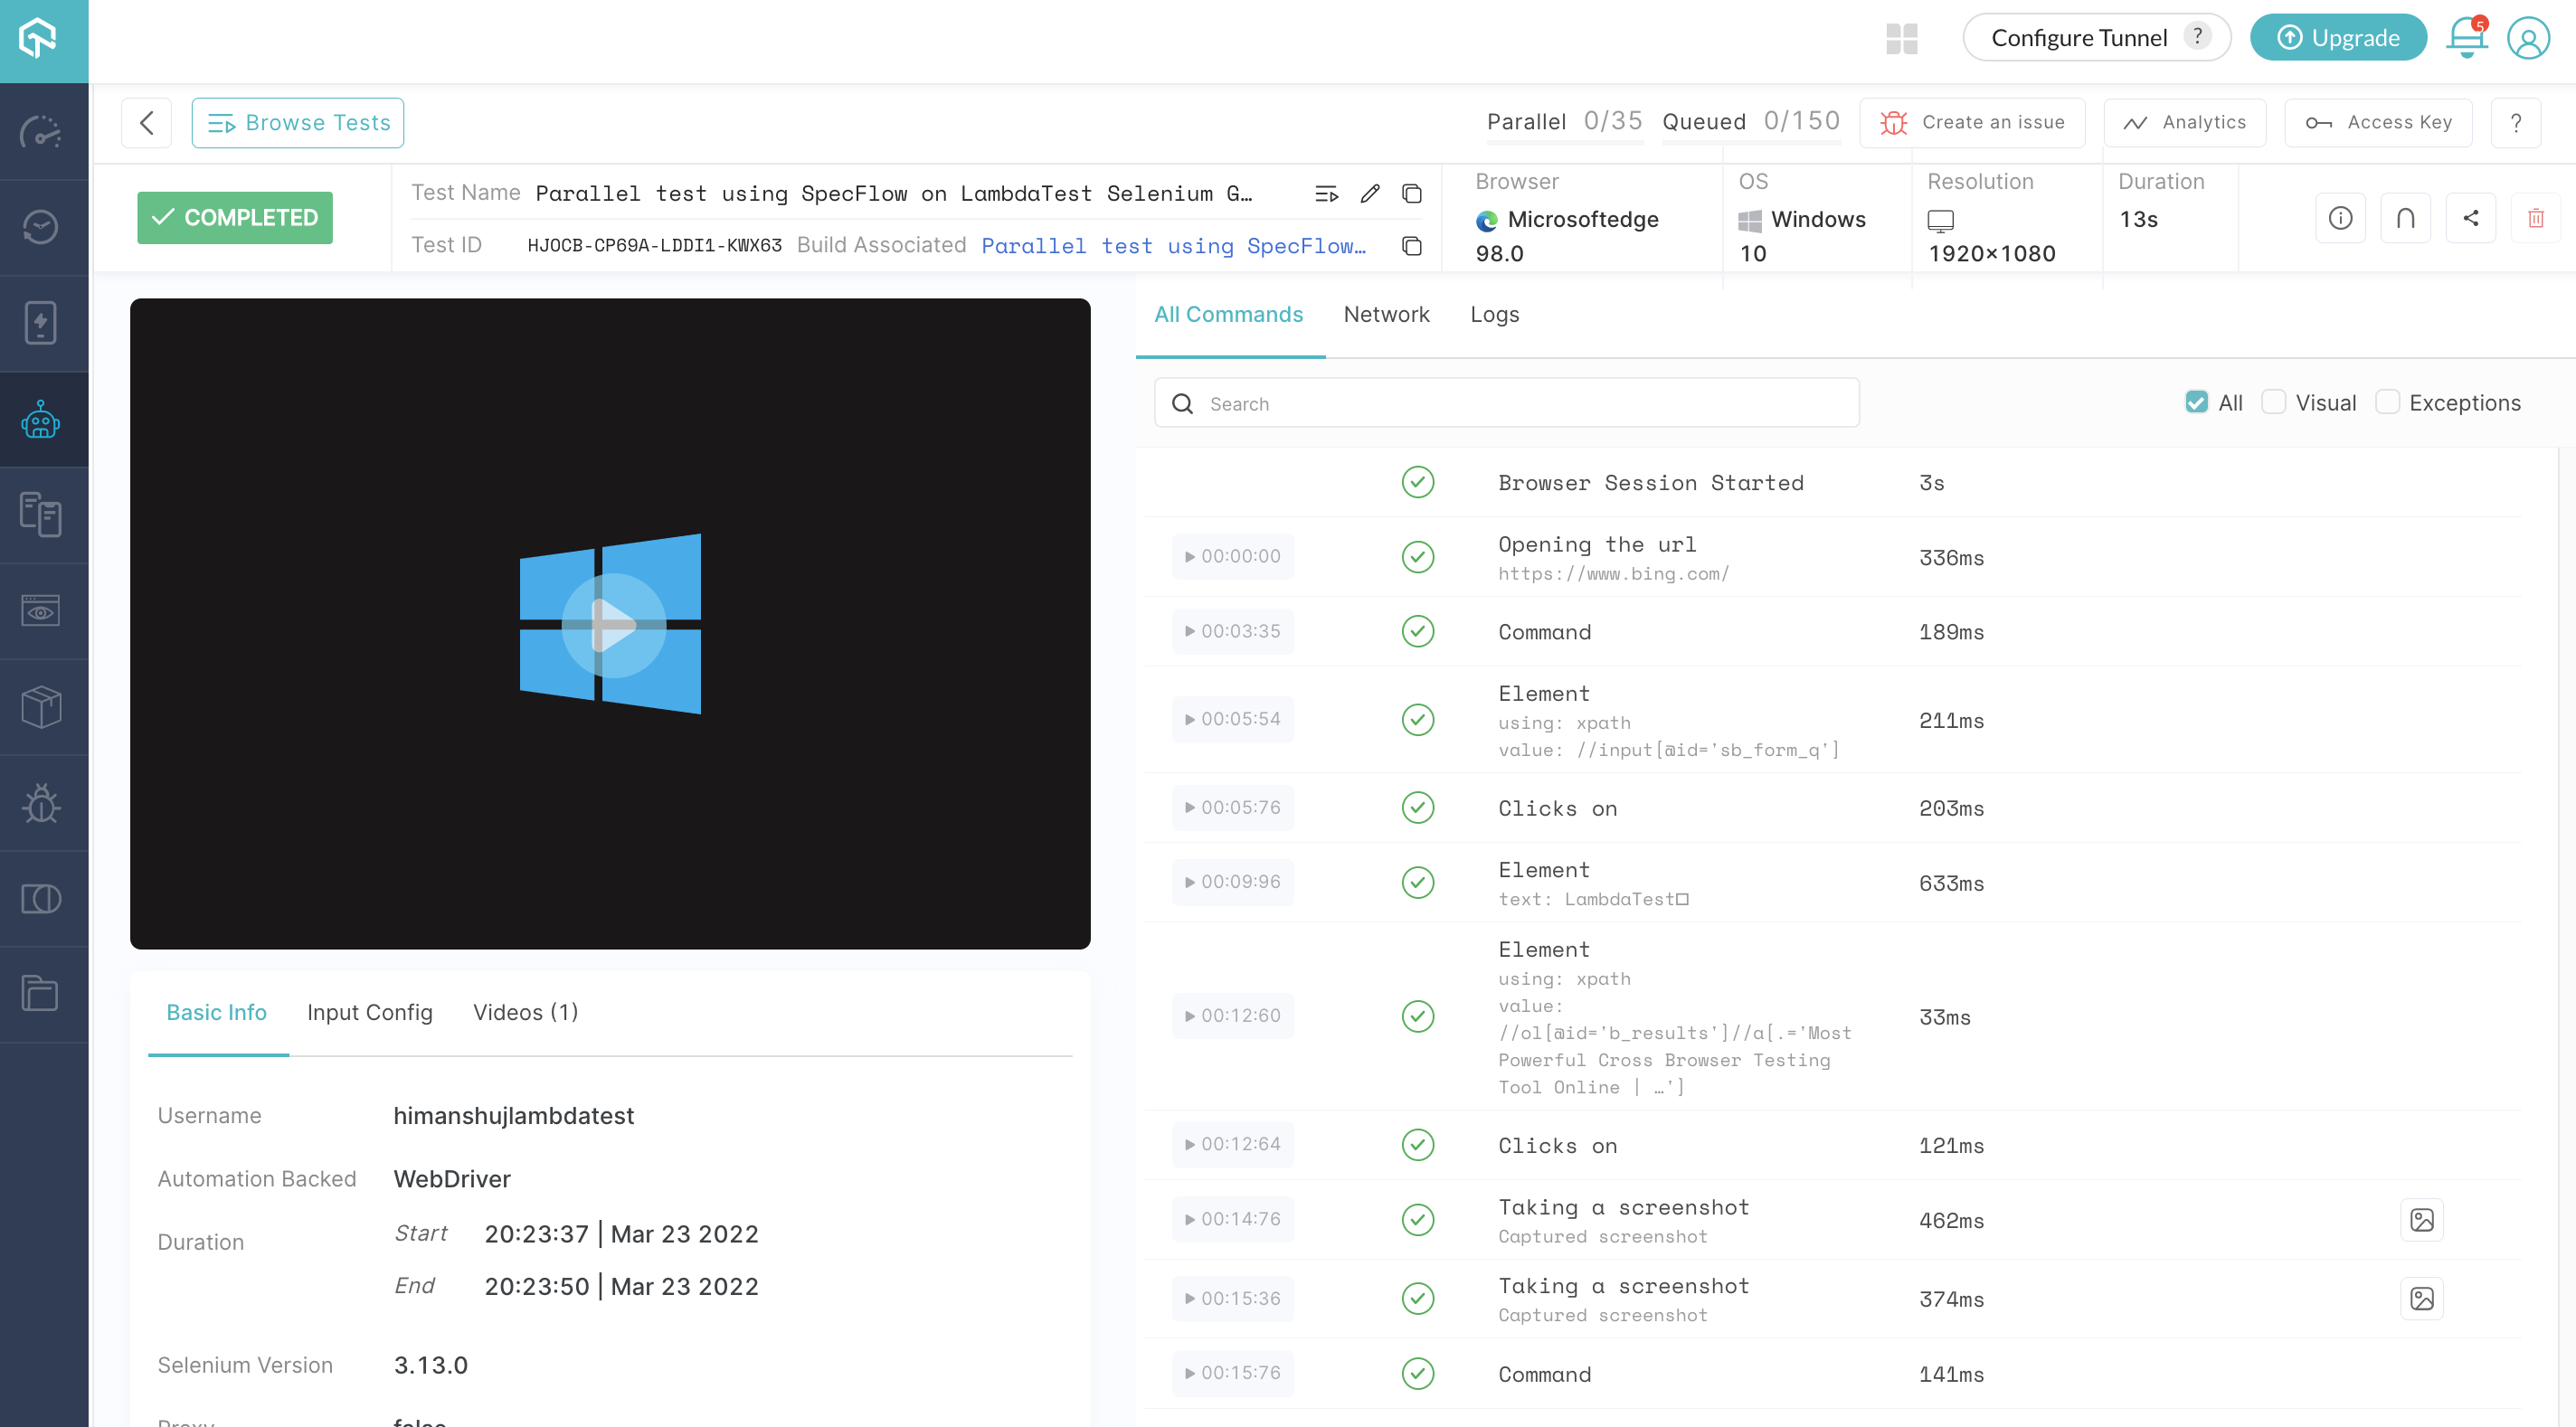The height and width of the screenshot is (1427, 2576).
Task: Click the Create an issue icon
Action: pyautogui.click(x=1896, y=121)
